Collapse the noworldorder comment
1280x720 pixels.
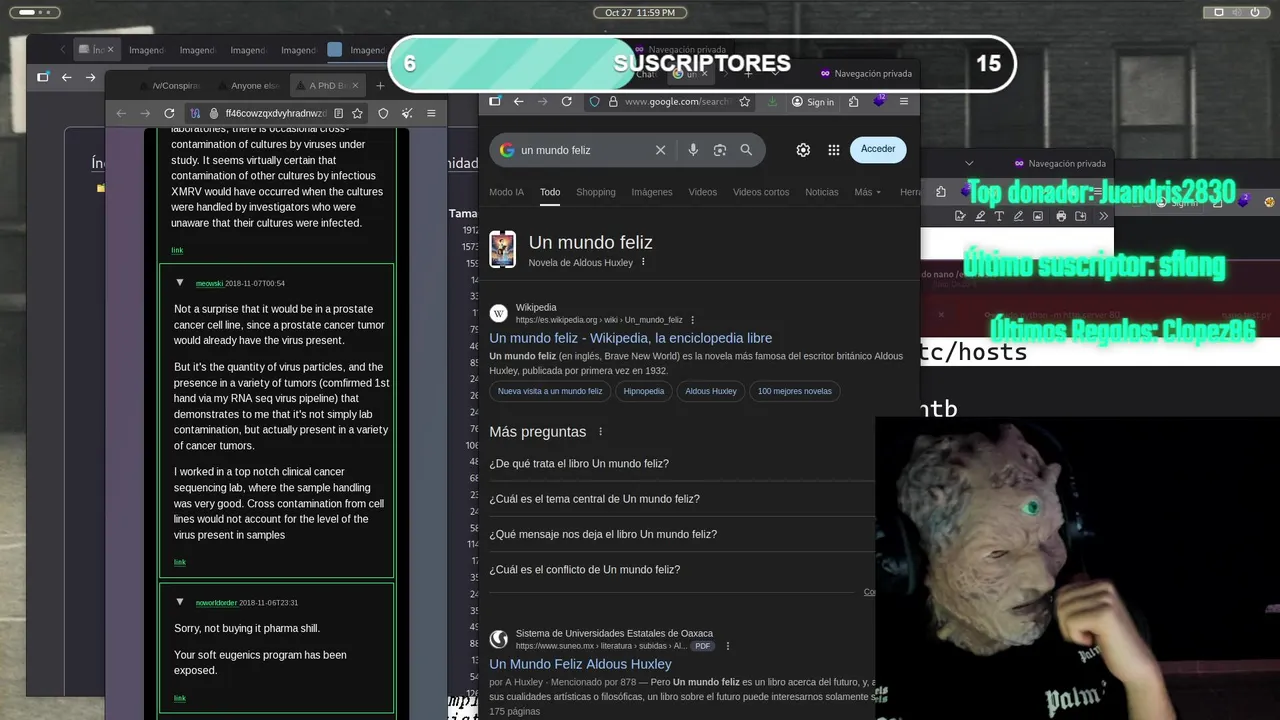click(180, 602)
